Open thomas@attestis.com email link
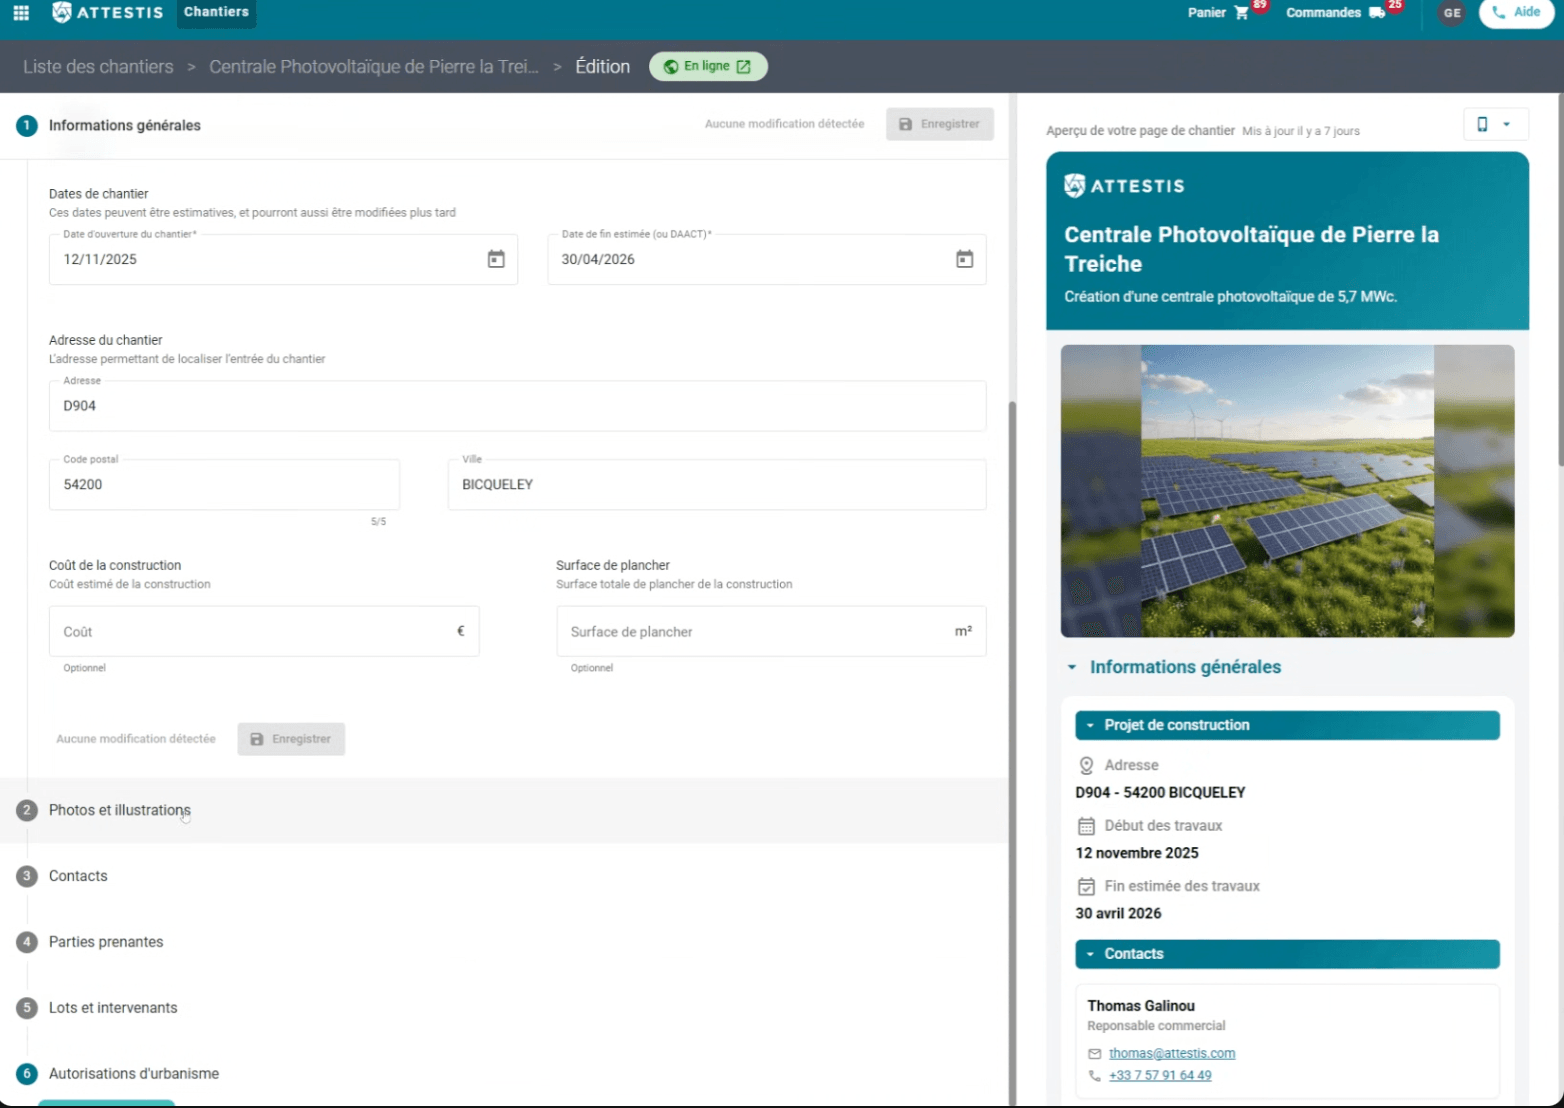Screen dimensions: 1564x1108 (1171, 1053)
